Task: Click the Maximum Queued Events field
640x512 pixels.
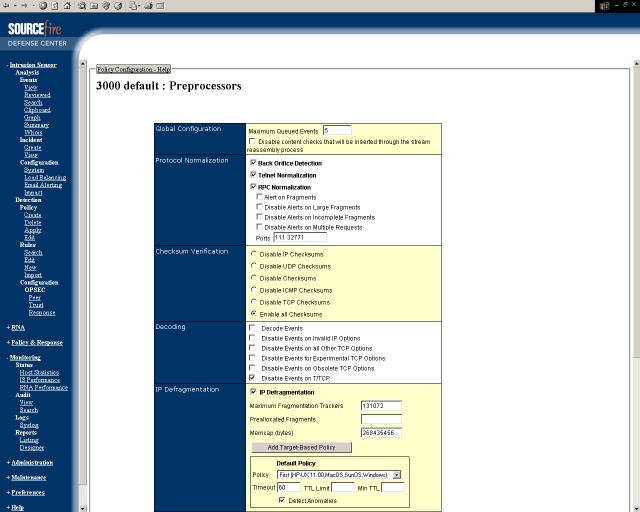Action: click(337, 131)
